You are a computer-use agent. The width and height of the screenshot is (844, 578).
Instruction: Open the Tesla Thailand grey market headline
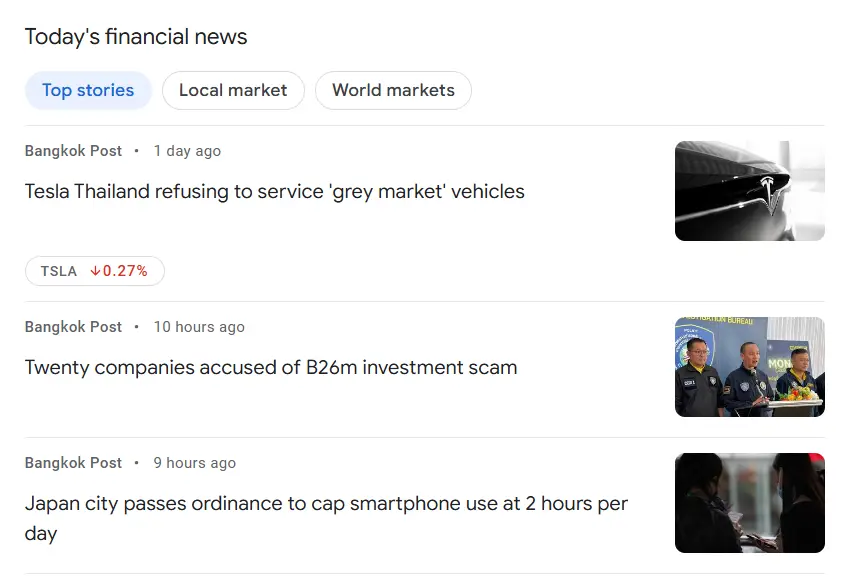pyautogui.click(x=274, y=191)
